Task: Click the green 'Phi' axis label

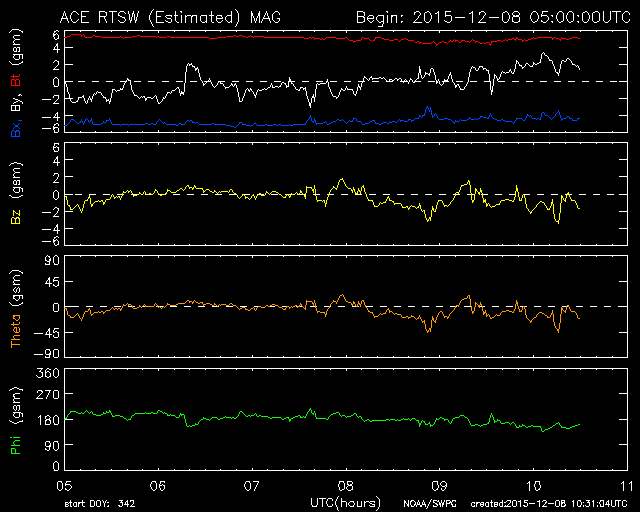Action: pyautogui.click(x=16, y=444)
